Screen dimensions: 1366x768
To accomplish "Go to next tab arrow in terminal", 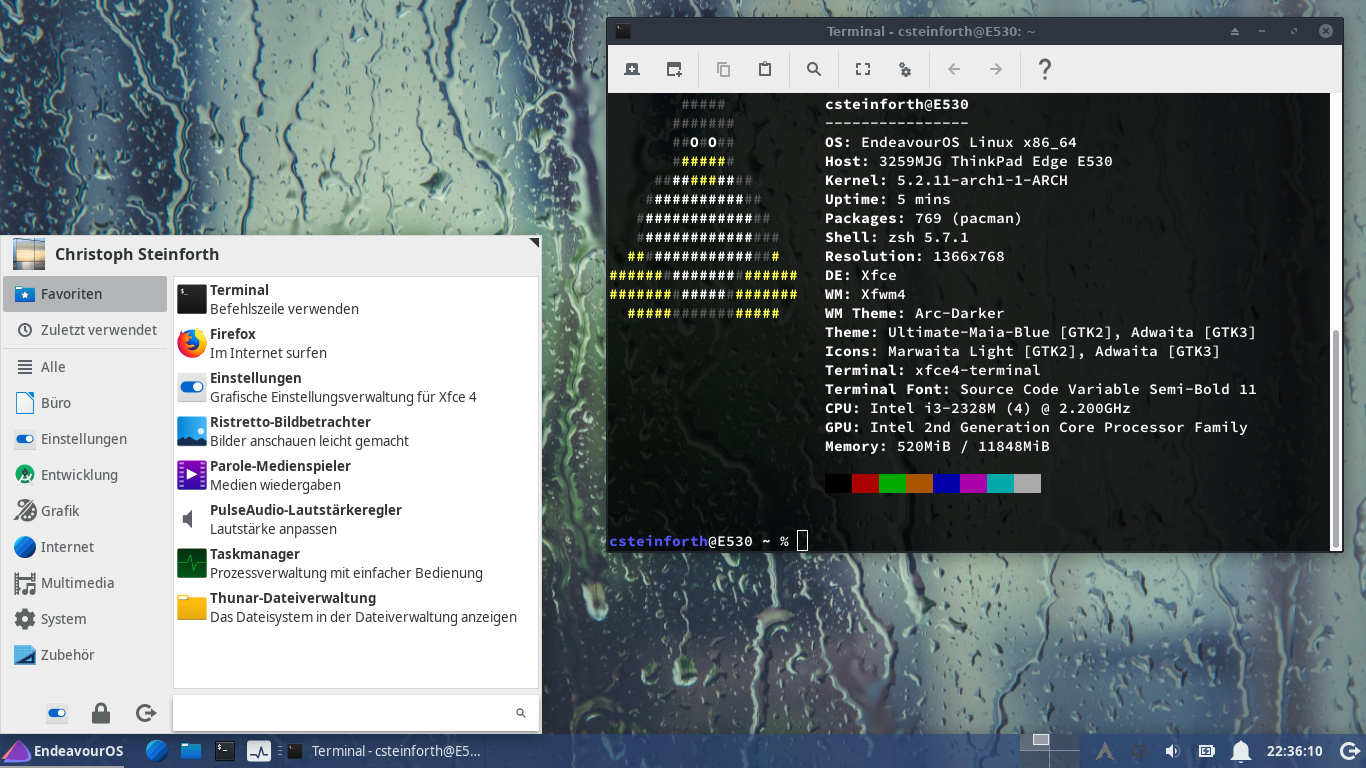I will tap(996, 69).
